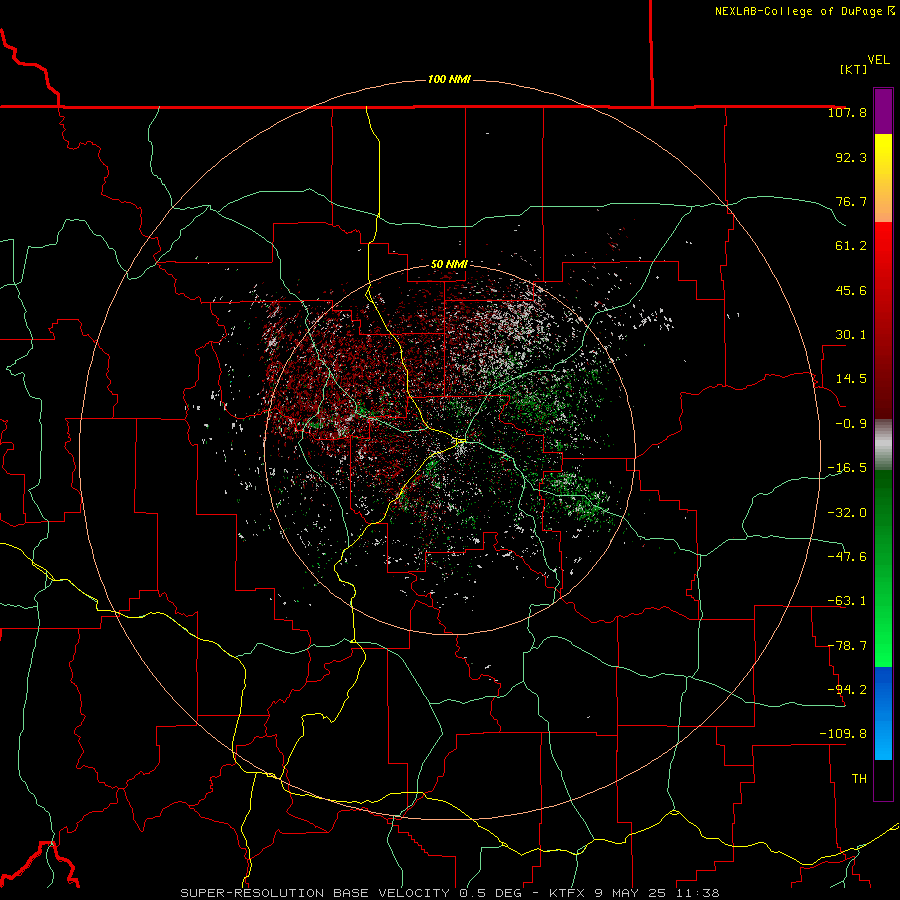Click the -16.5 legend value
This screenshot has width=900, height=900.
(x=847, y=468)
